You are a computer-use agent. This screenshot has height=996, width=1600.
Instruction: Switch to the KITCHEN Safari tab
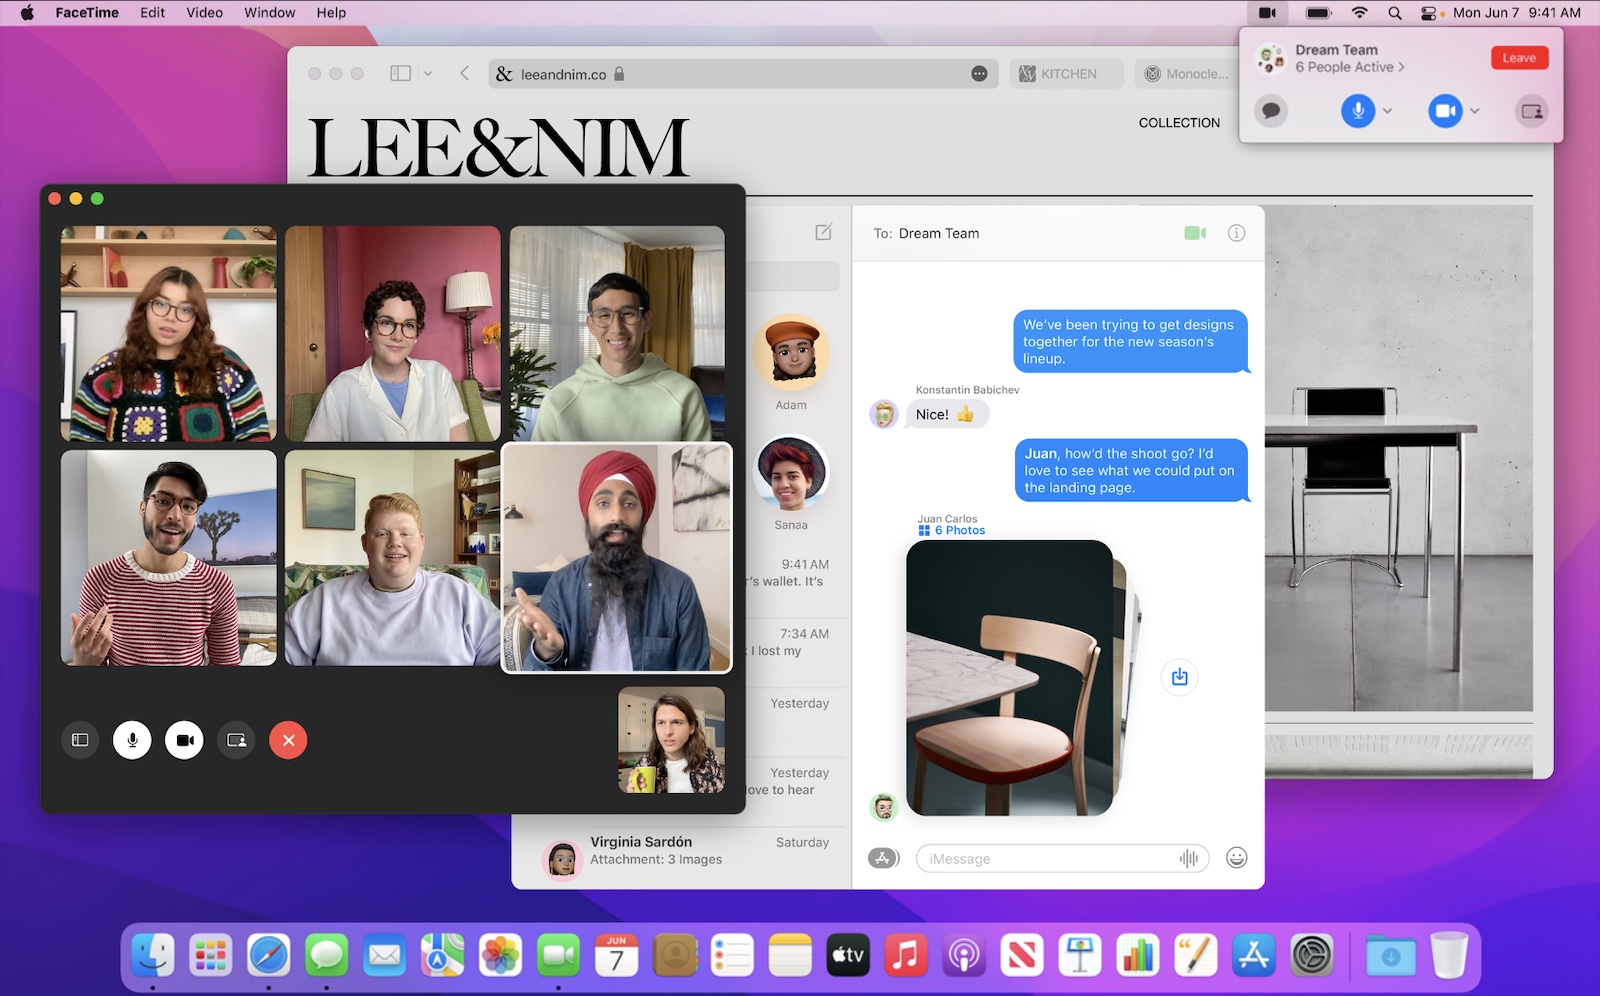(x=1066, y=74)
